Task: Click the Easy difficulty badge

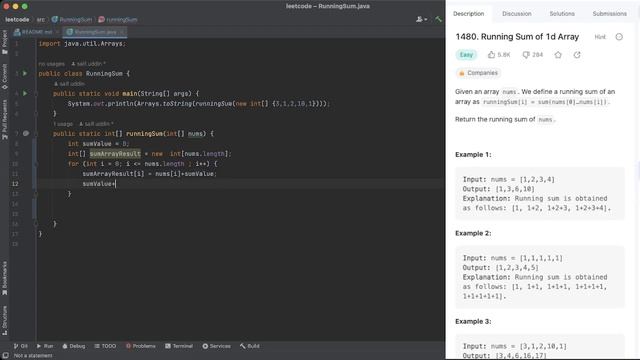Action: [x=466, y=55]
